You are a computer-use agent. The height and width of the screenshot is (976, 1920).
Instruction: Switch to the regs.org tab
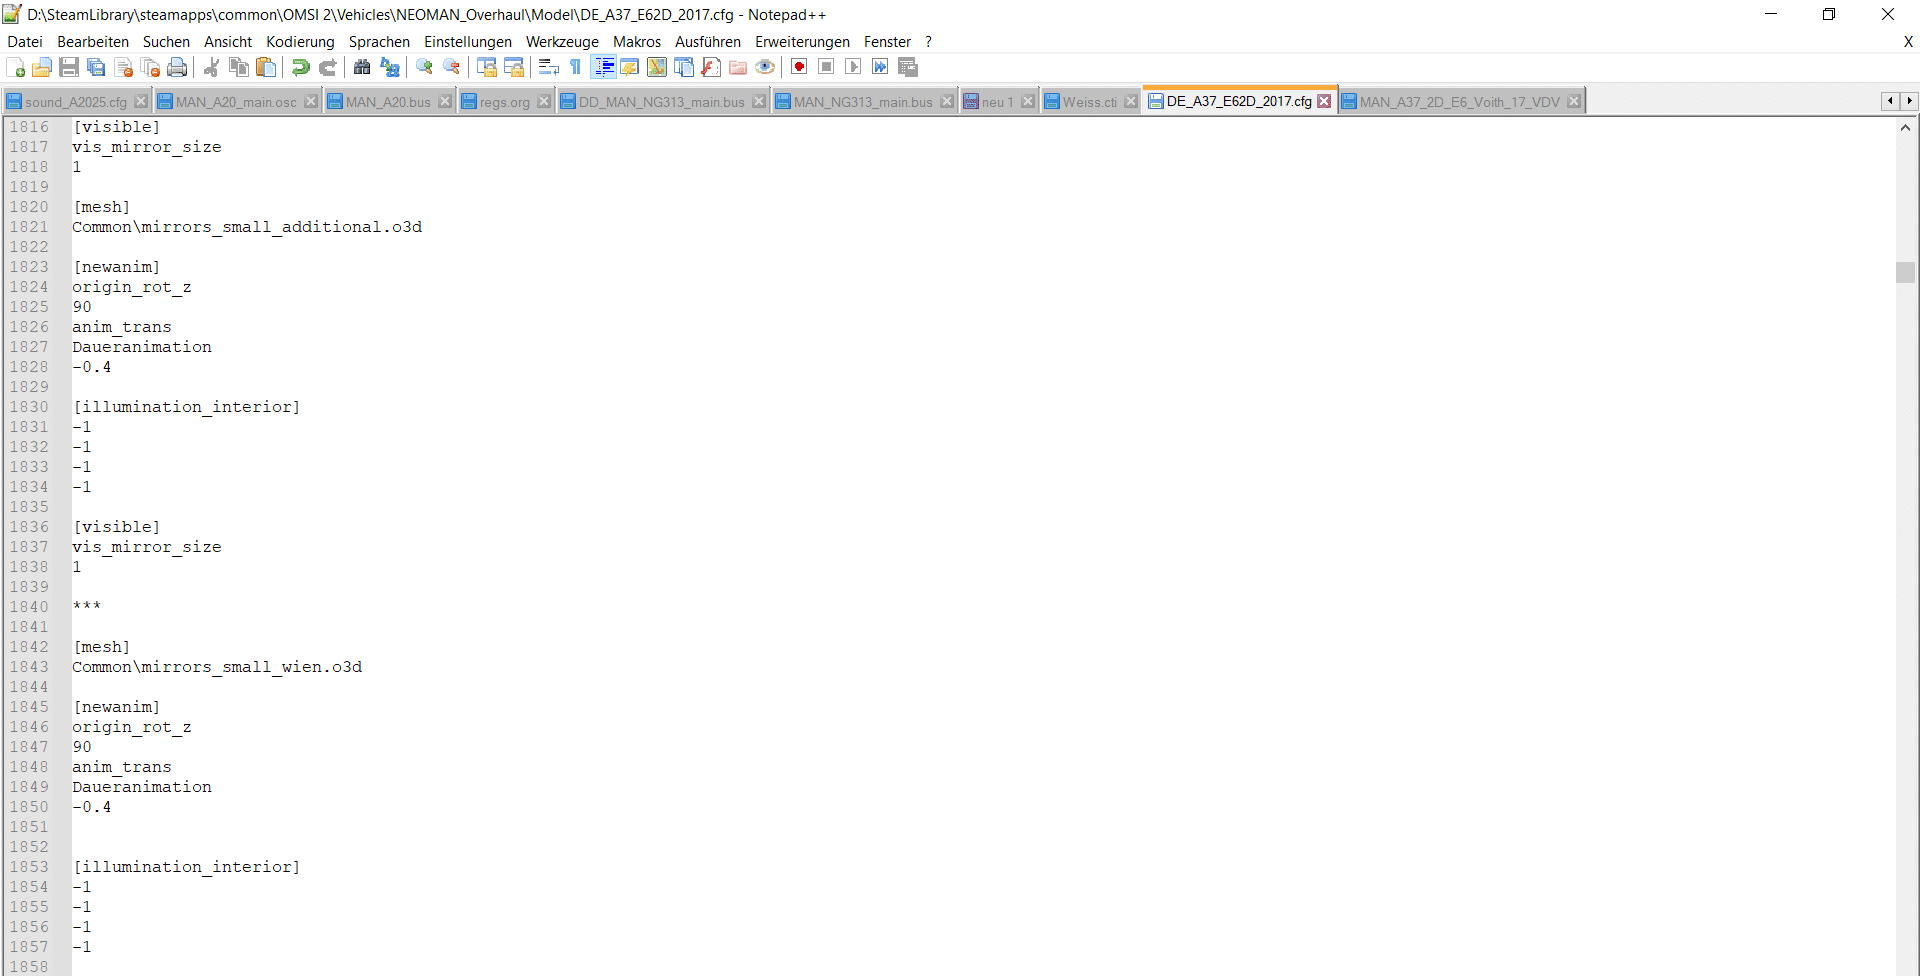(504, 102)
